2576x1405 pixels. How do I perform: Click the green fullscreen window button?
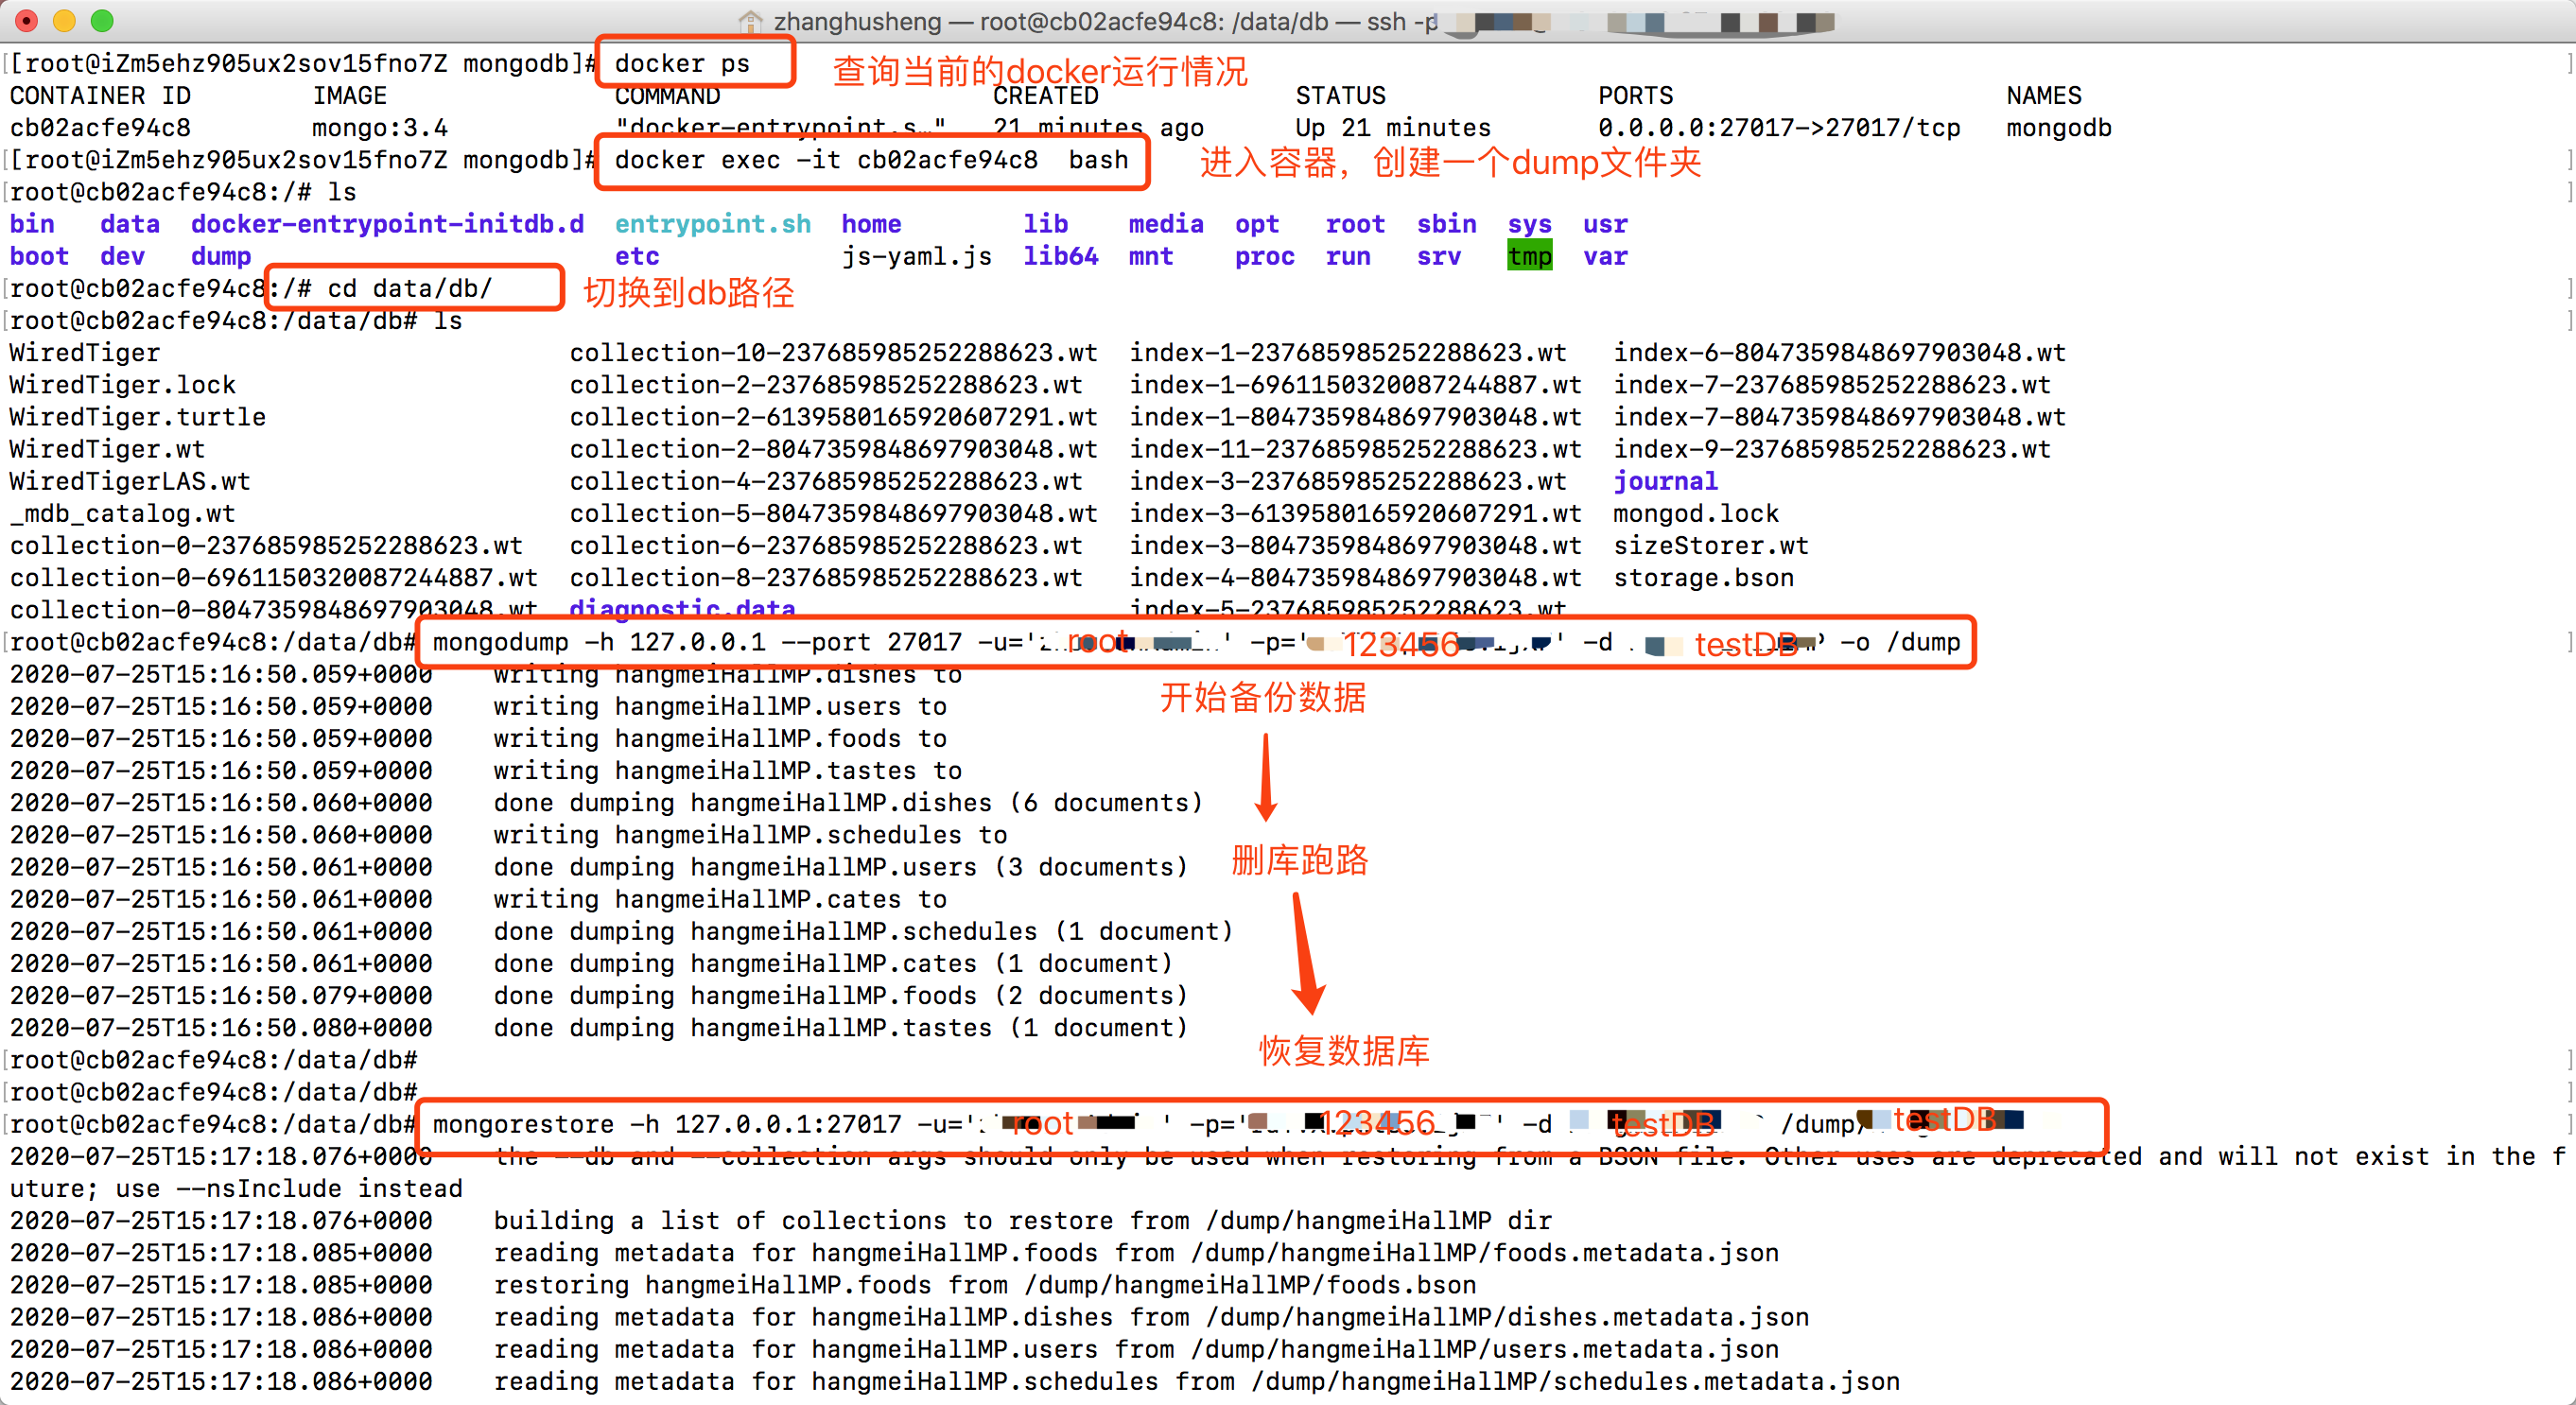(x=102, y=20)
